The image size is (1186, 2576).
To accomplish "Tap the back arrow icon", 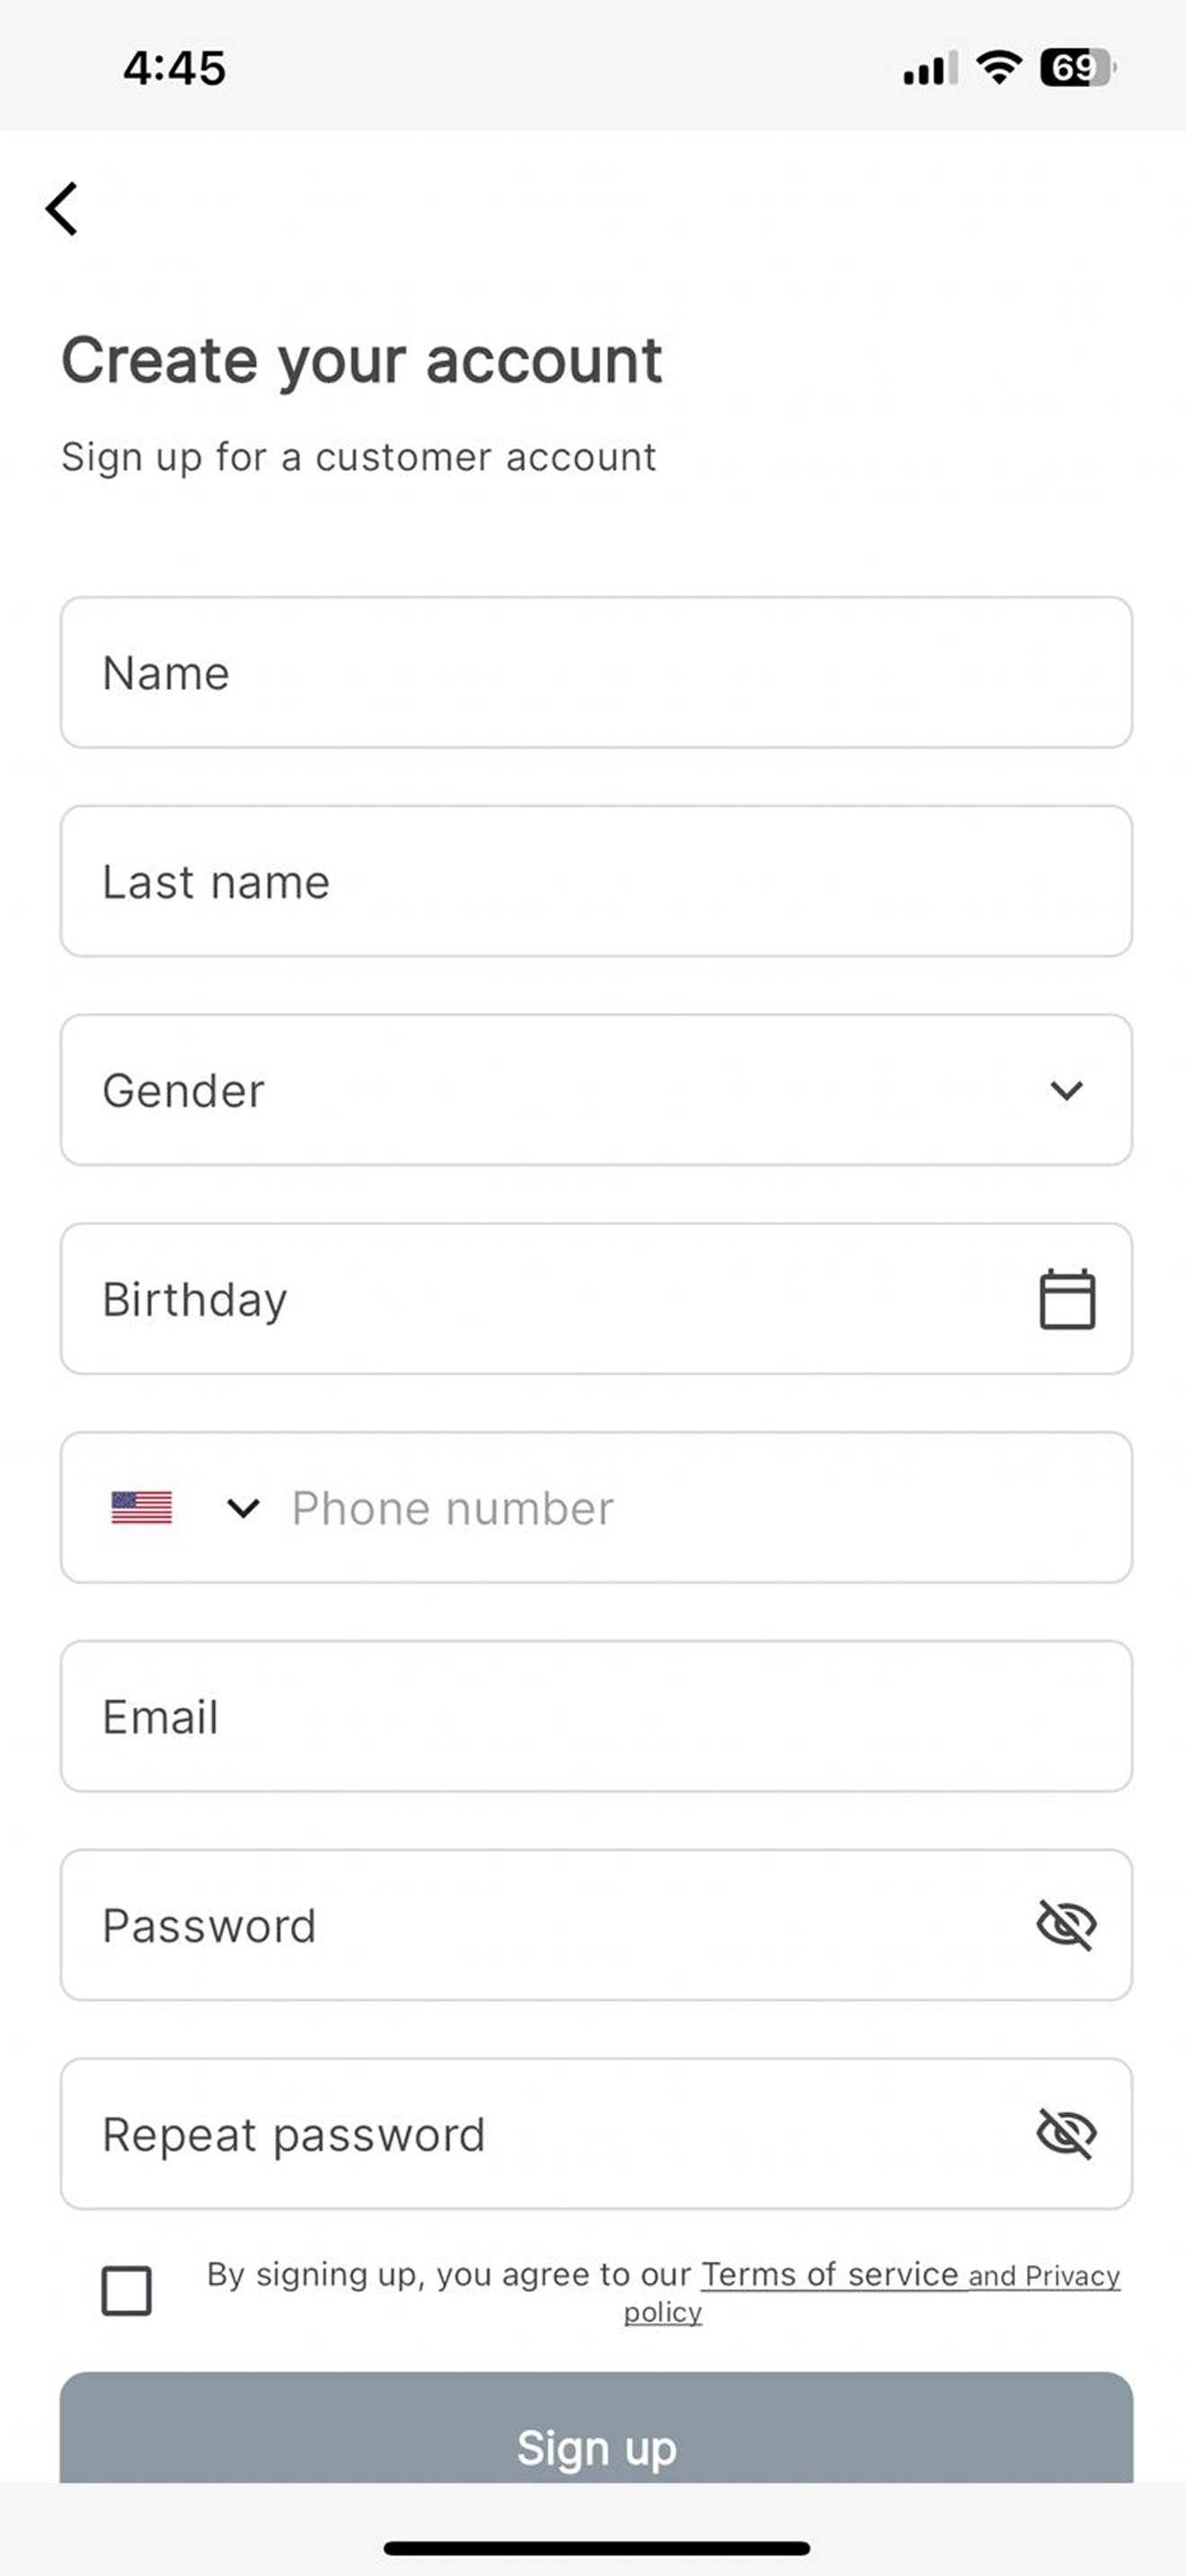I will (61, 209).
